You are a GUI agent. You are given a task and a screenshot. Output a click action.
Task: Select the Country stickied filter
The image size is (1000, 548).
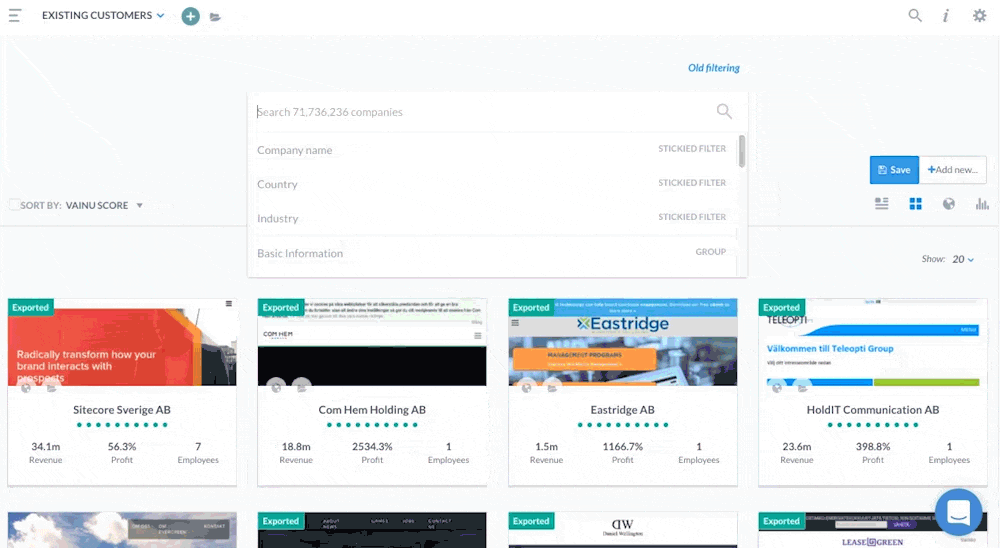(492, 184)
